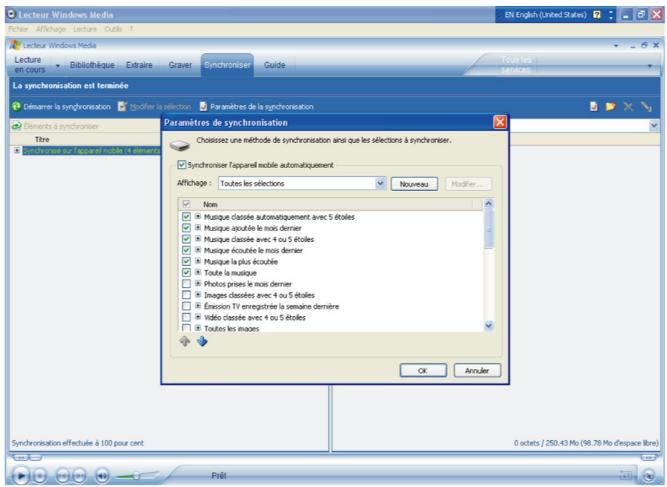667x487 pixels.
Task: Switch to the Graver tab
Action: tap(180, 65)
